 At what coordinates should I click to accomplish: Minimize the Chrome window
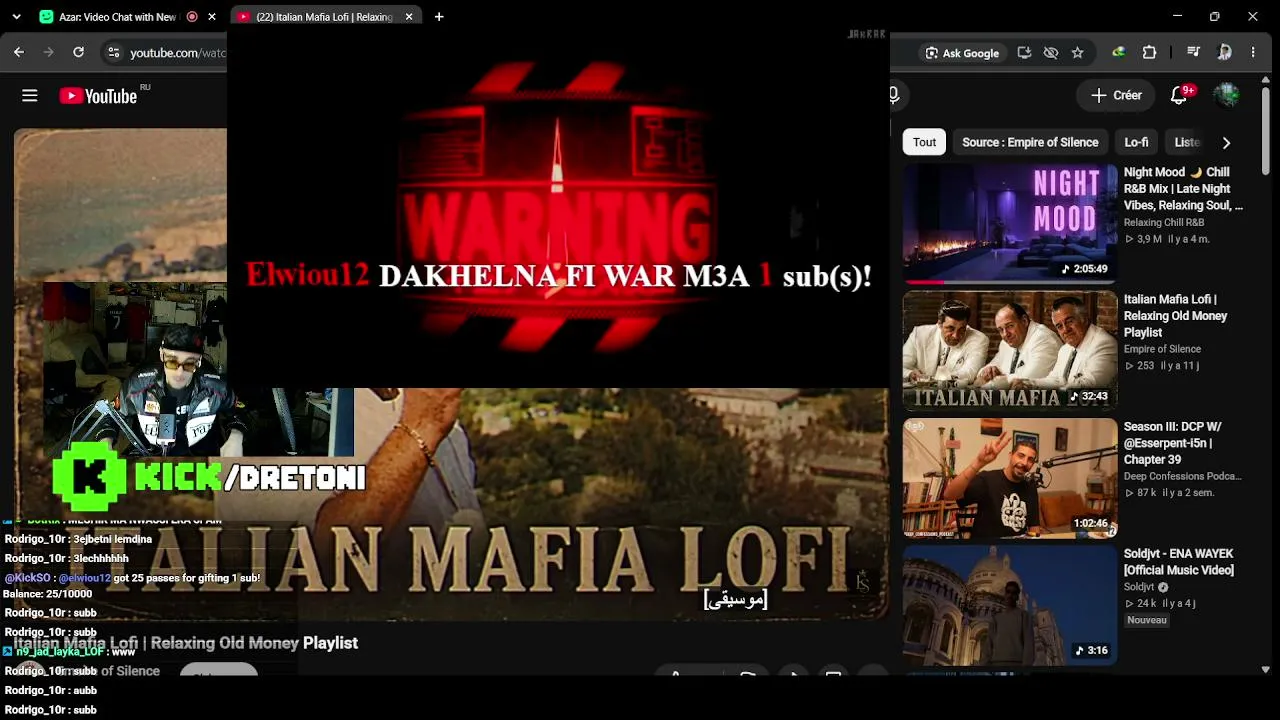(x=1176, y=17)
